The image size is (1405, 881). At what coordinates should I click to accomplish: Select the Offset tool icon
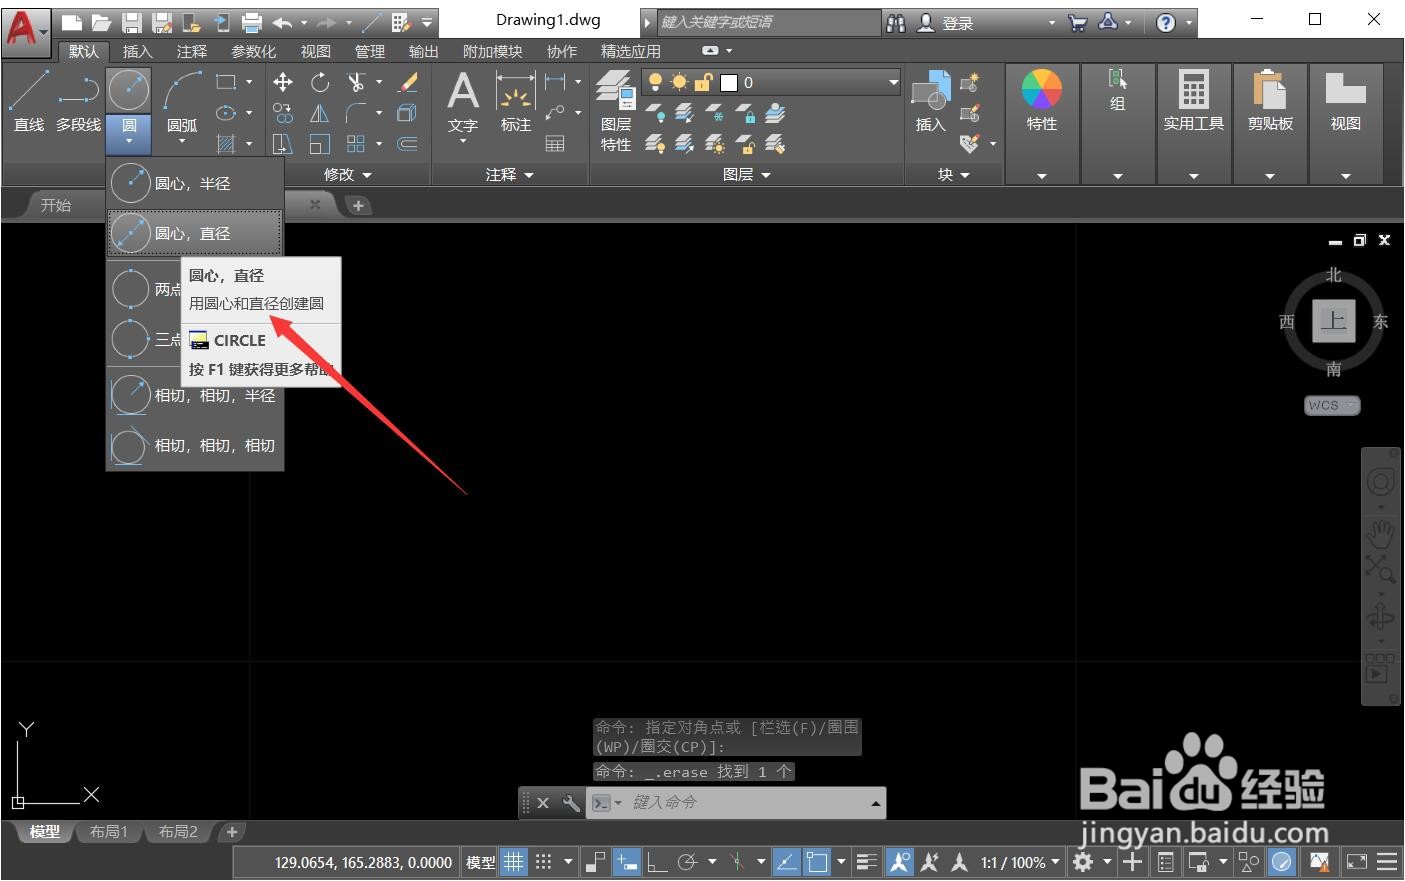(x=408, y=144)
